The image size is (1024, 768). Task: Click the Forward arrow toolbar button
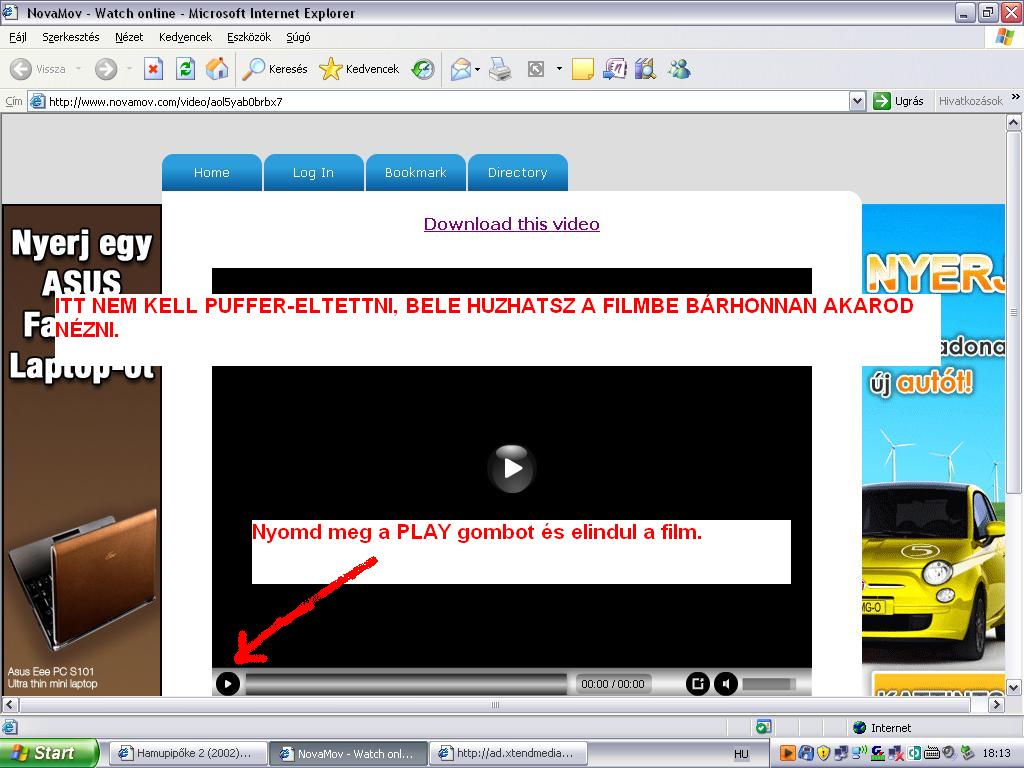(x=106, y=69)
